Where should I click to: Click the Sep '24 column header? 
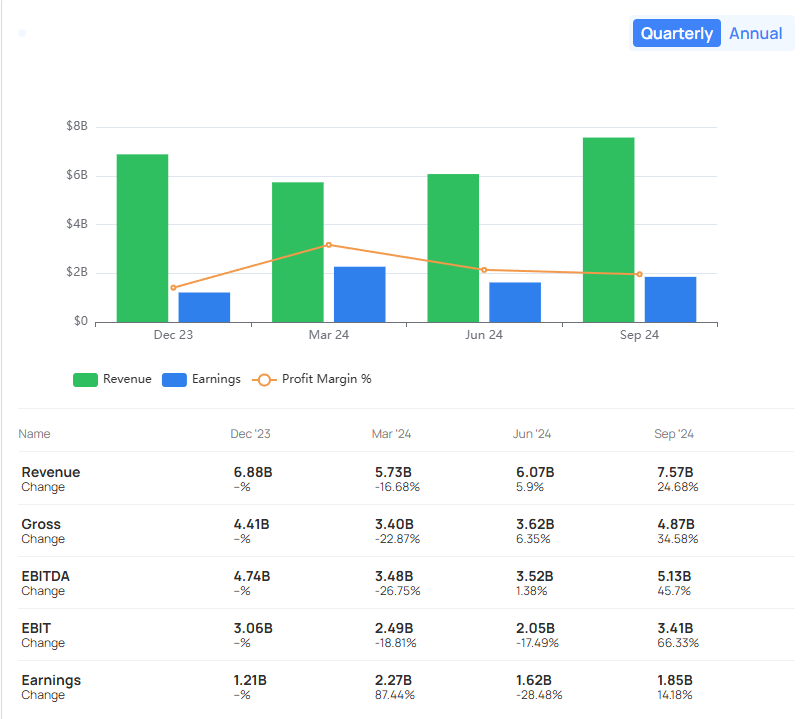pyautogui.click(x=674, y=434)
